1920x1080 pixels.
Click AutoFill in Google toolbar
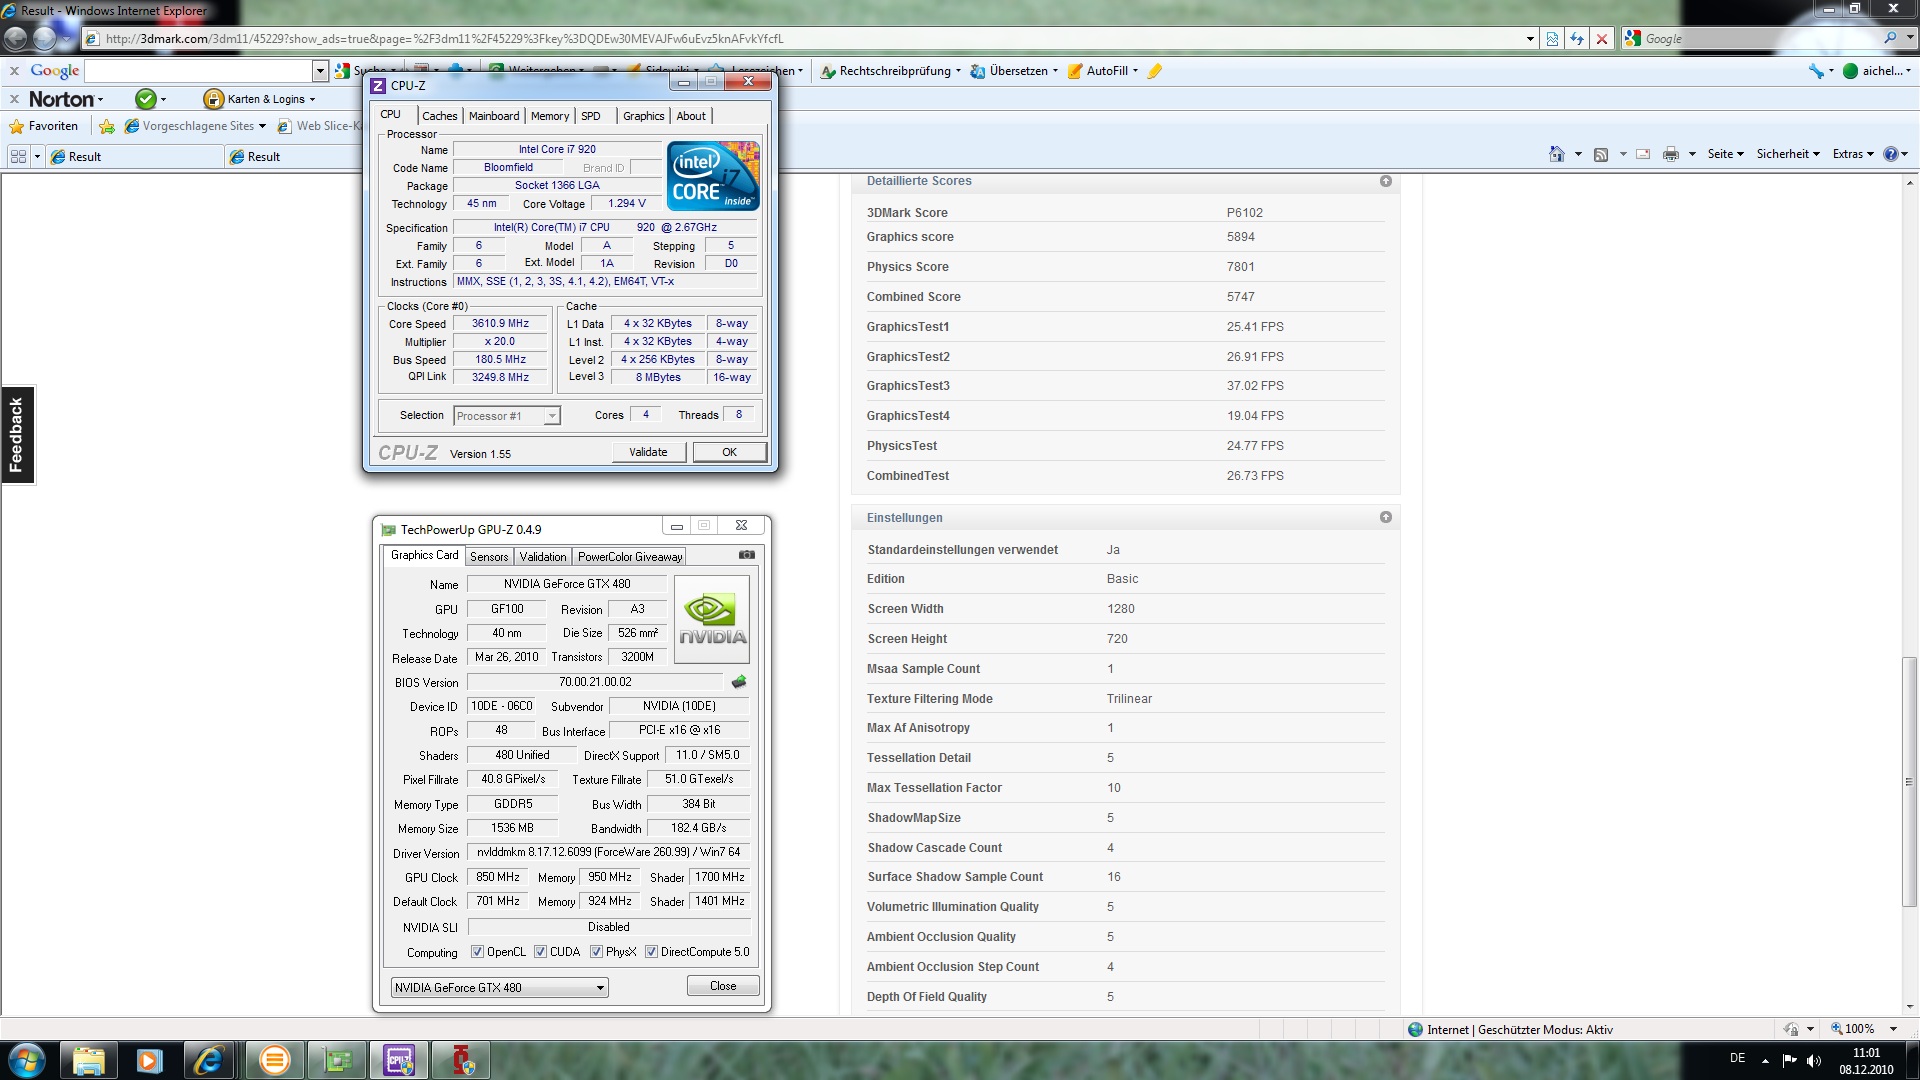point(1102,71)
